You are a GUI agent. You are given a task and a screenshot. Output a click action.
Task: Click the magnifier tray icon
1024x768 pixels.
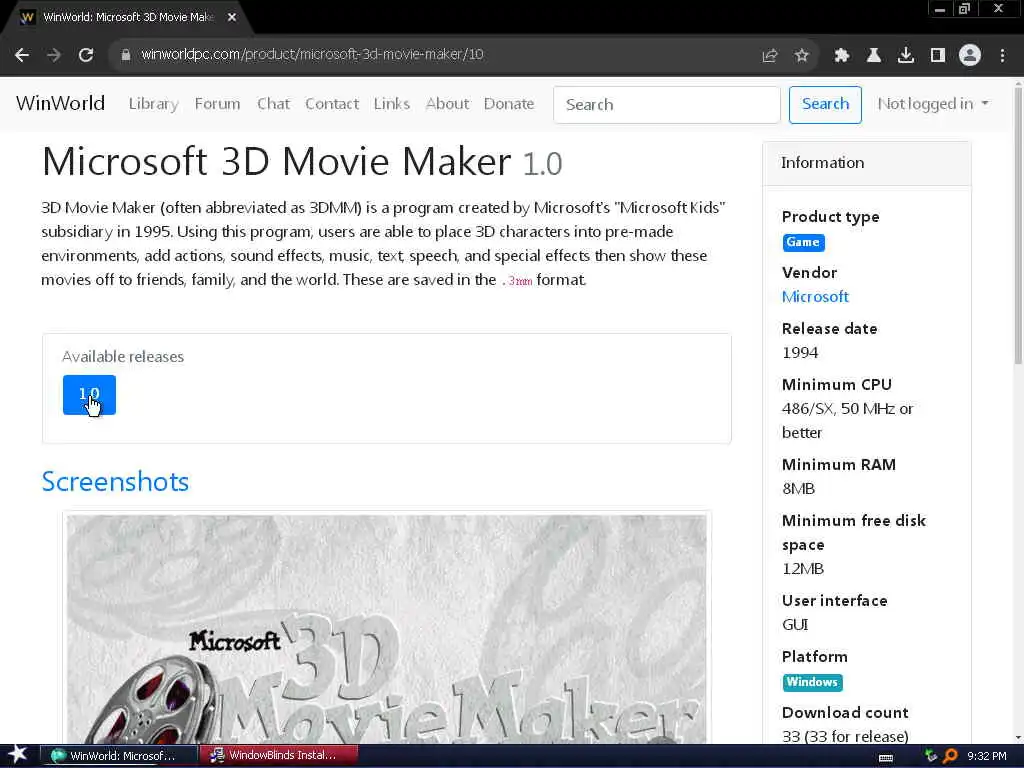[950, 756]
